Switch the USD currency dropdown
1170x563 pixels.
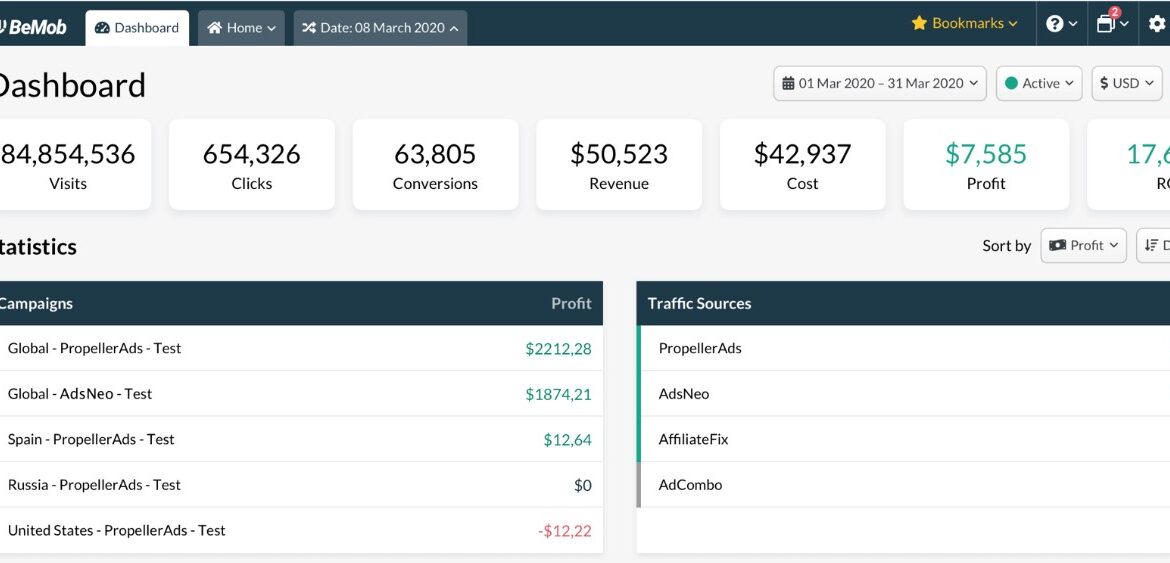pos(1127,84)
